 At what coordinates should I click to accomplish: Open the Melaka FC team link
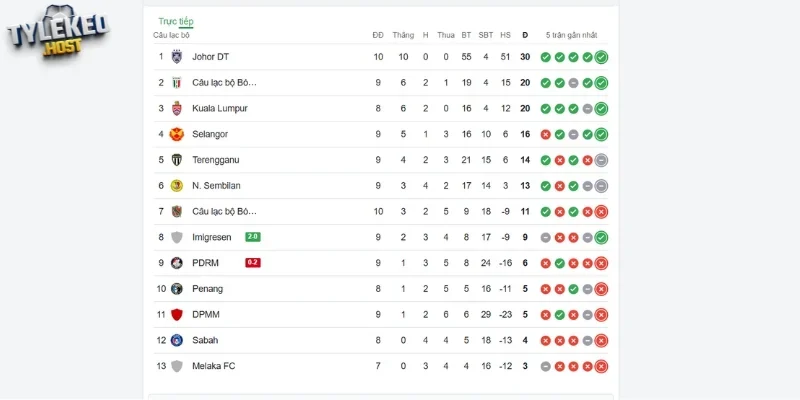[x=213, y=366]
